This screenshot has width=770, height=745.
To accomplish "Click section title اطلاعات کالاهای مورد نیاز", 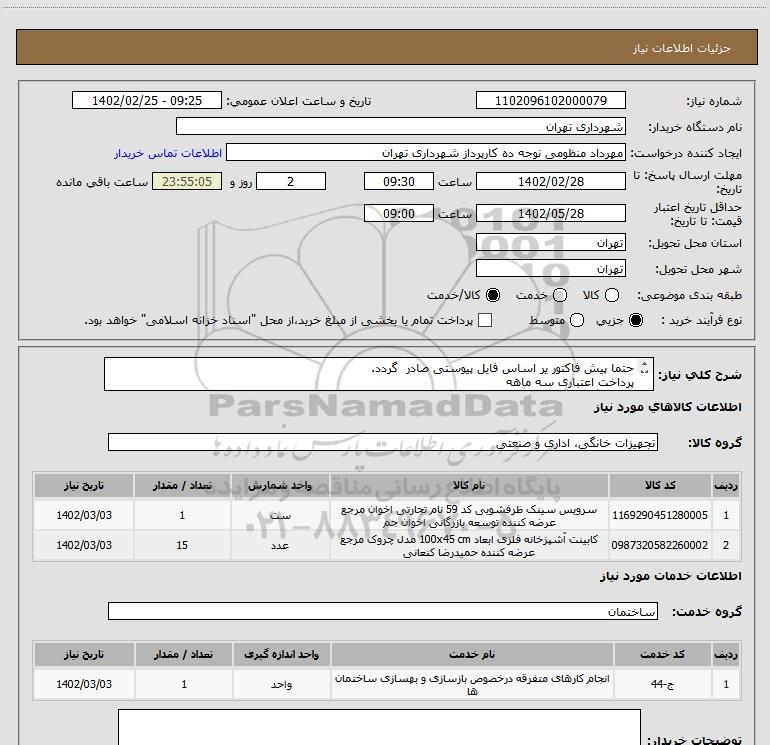I will (668, 407).
